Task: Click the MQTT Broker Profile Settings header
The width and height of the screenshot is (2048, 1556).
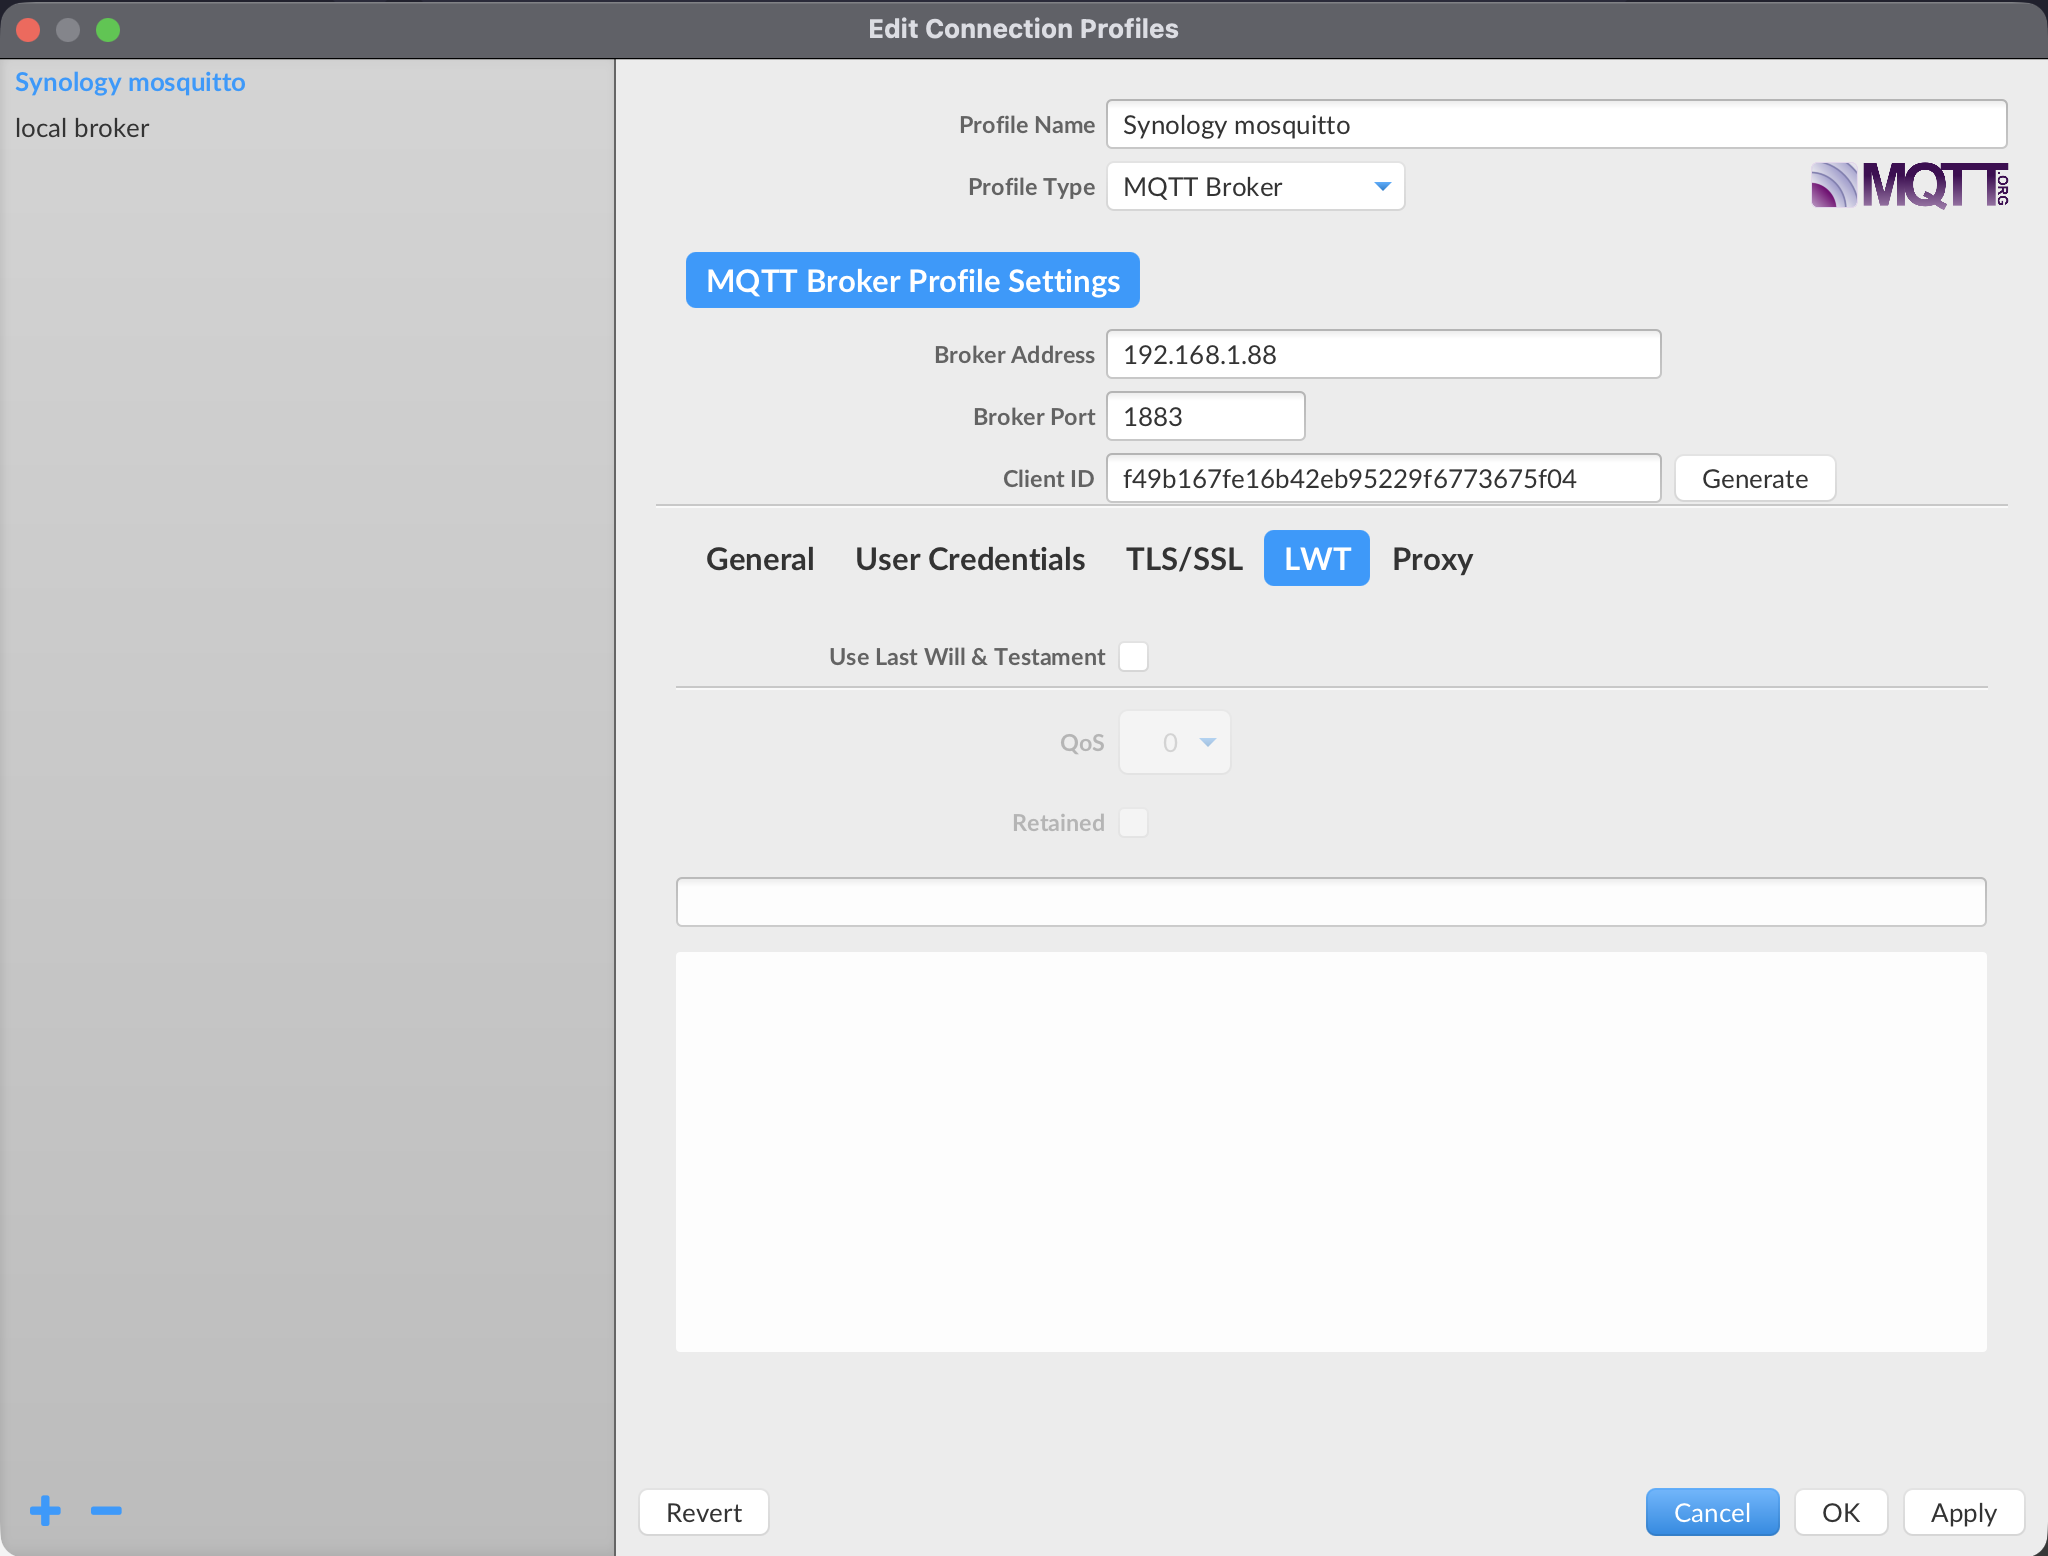Action: tap(913, 281)
